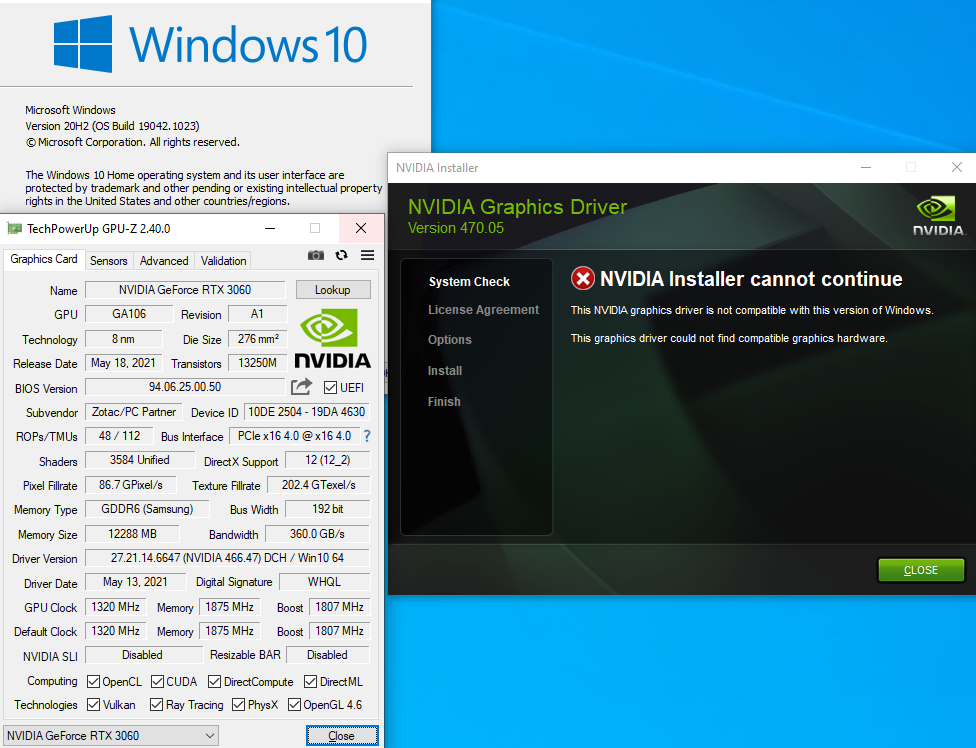Screen dimensions: 976x748
Task: Select License Agreement installer step
Action: coord(483,310)
